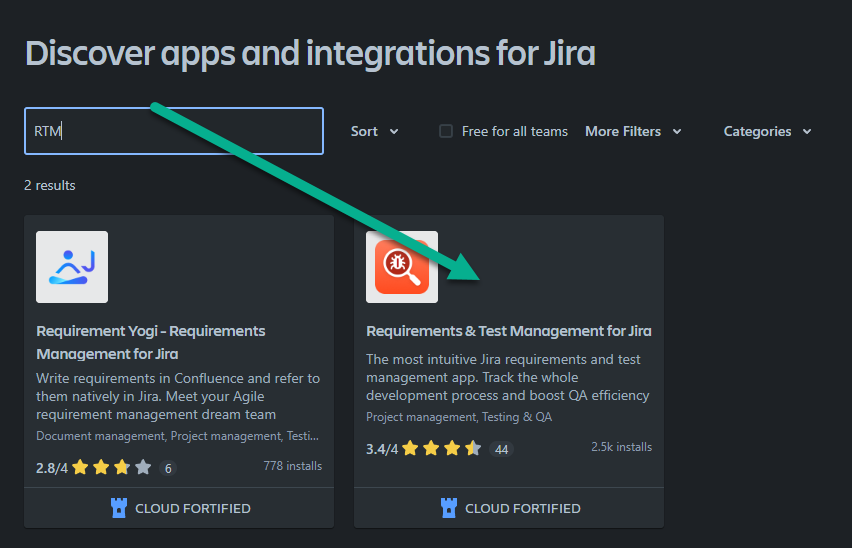Screen dimensions: 852x548
Task: Click Cloud Fortified castle icon on RTM card
Action: [449, 508]
